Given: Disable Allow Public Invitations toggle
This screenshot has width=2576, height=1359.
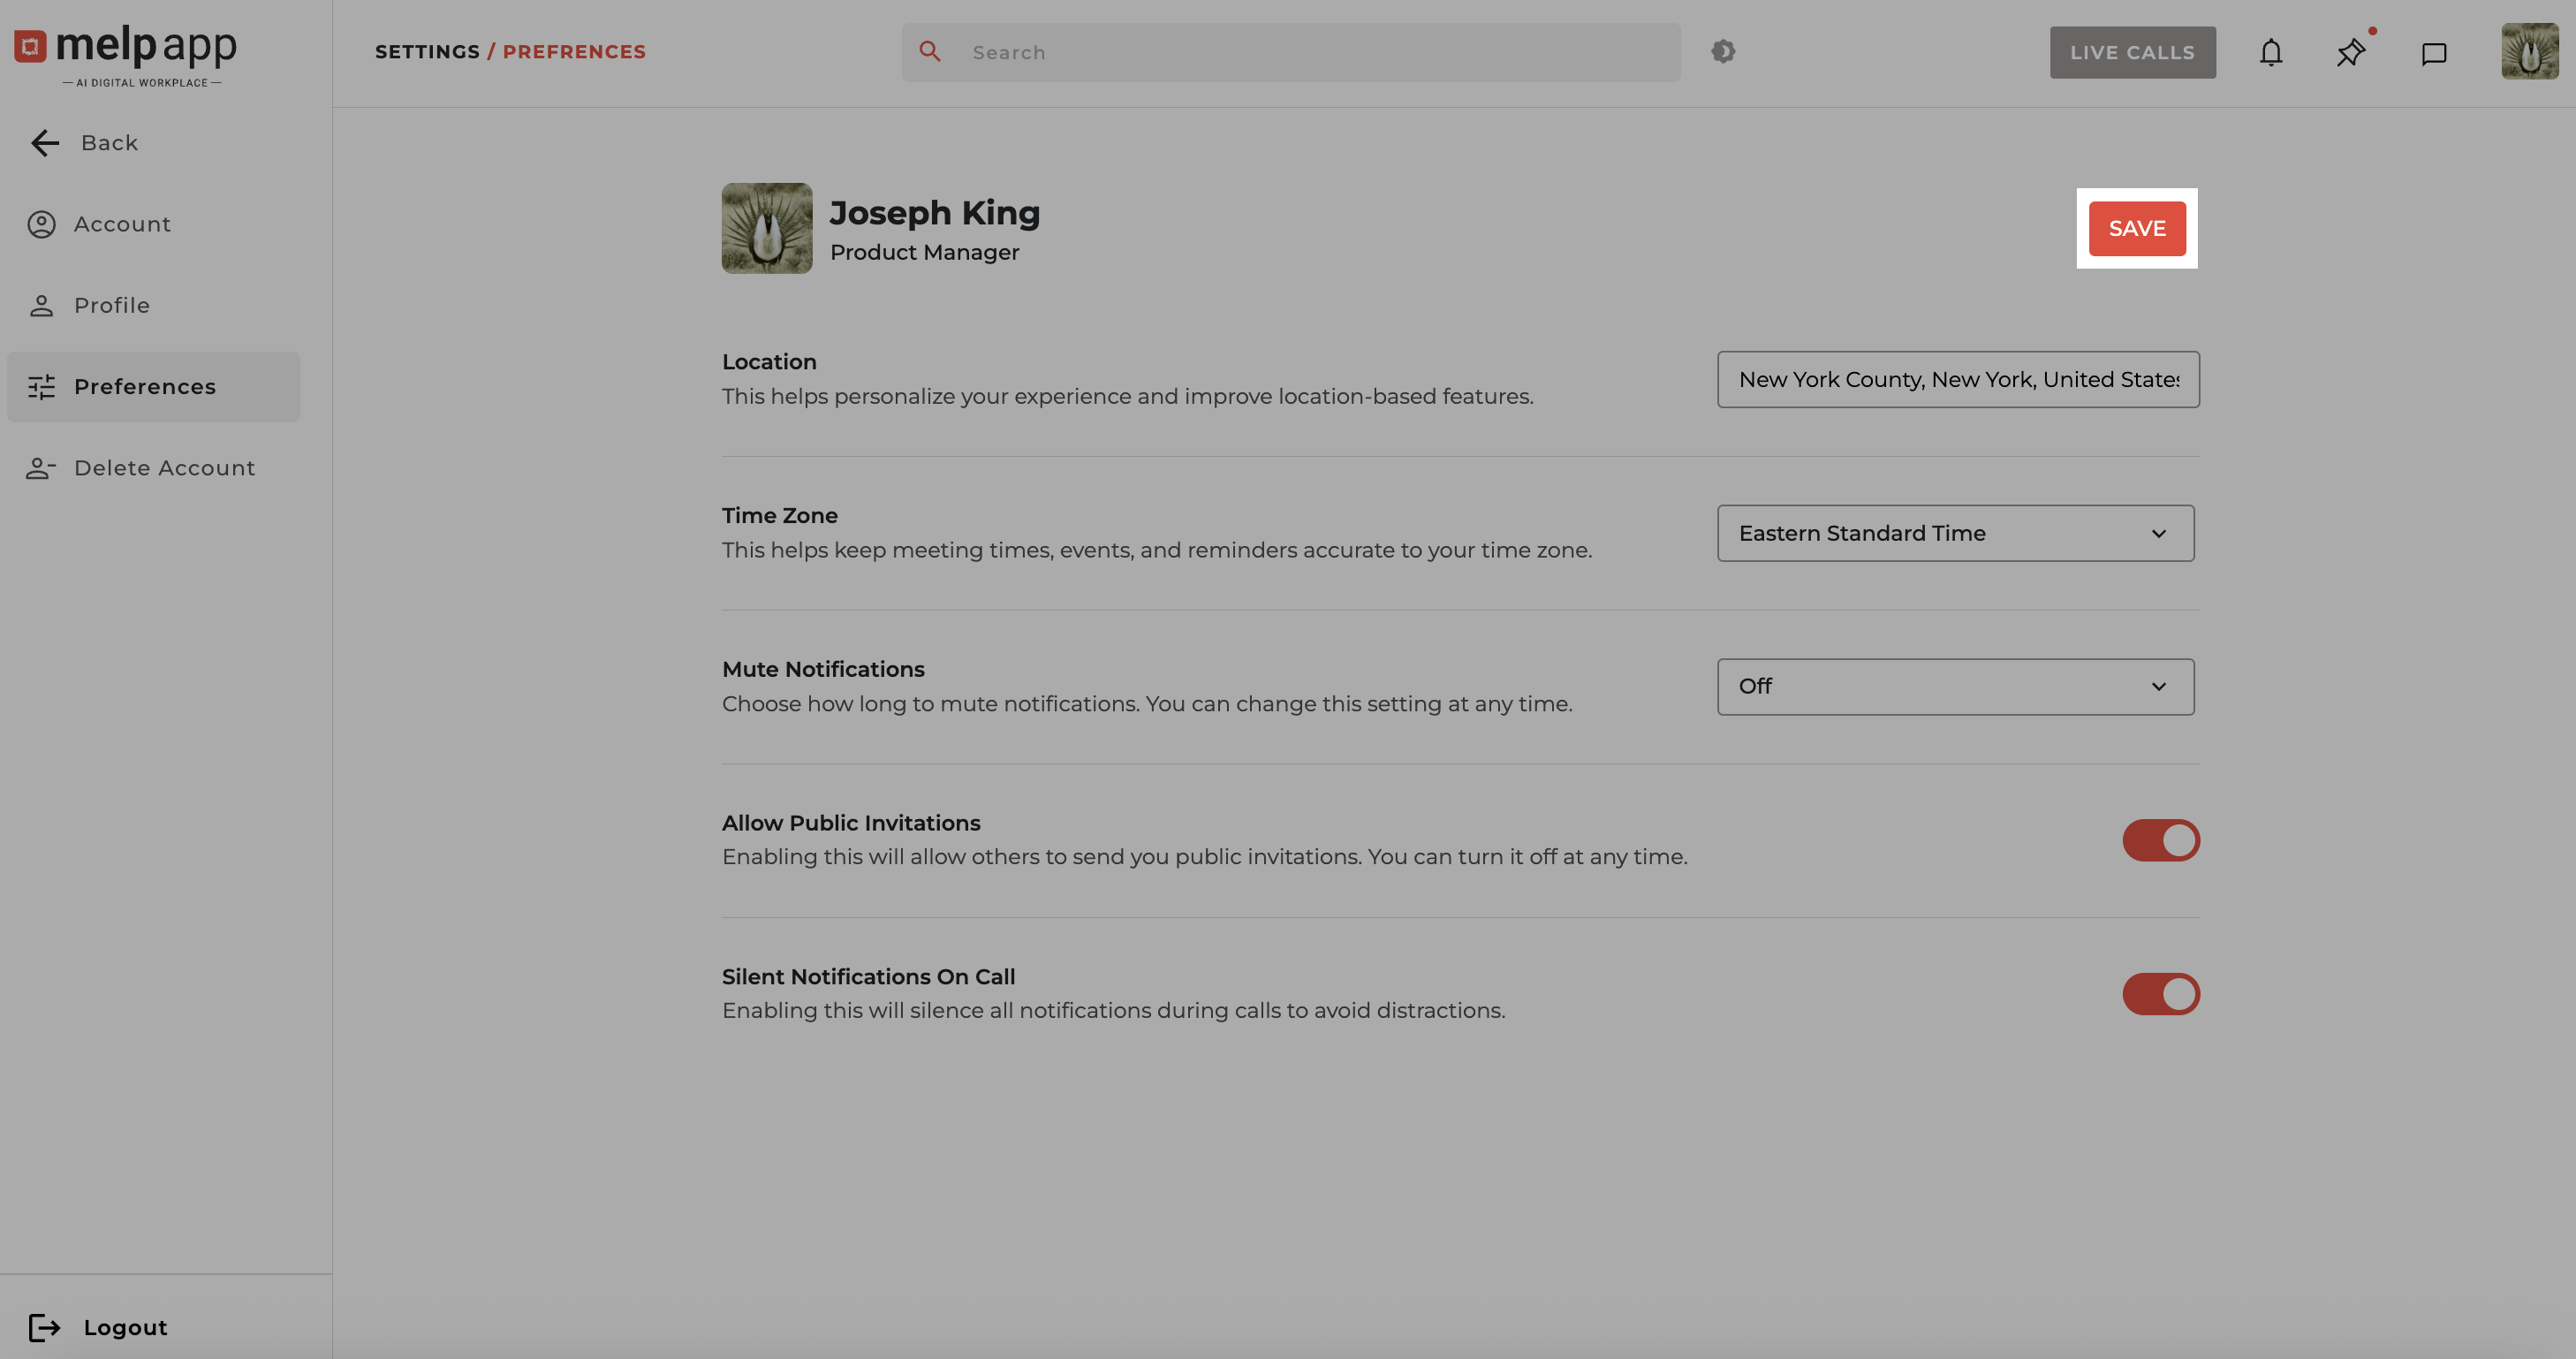Looking at the screenshot, I should pos(2160,840).
